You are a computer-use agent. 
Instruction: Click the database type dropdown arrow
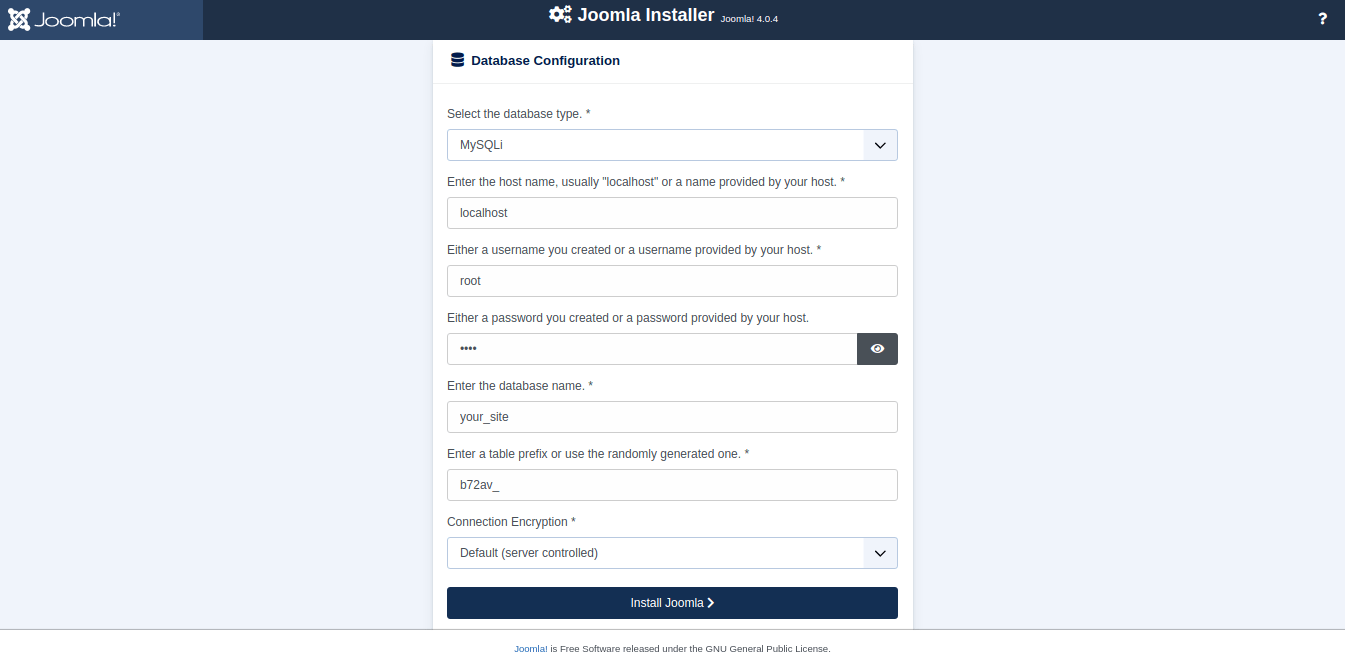pyautogui.click(x=880, y=145)
